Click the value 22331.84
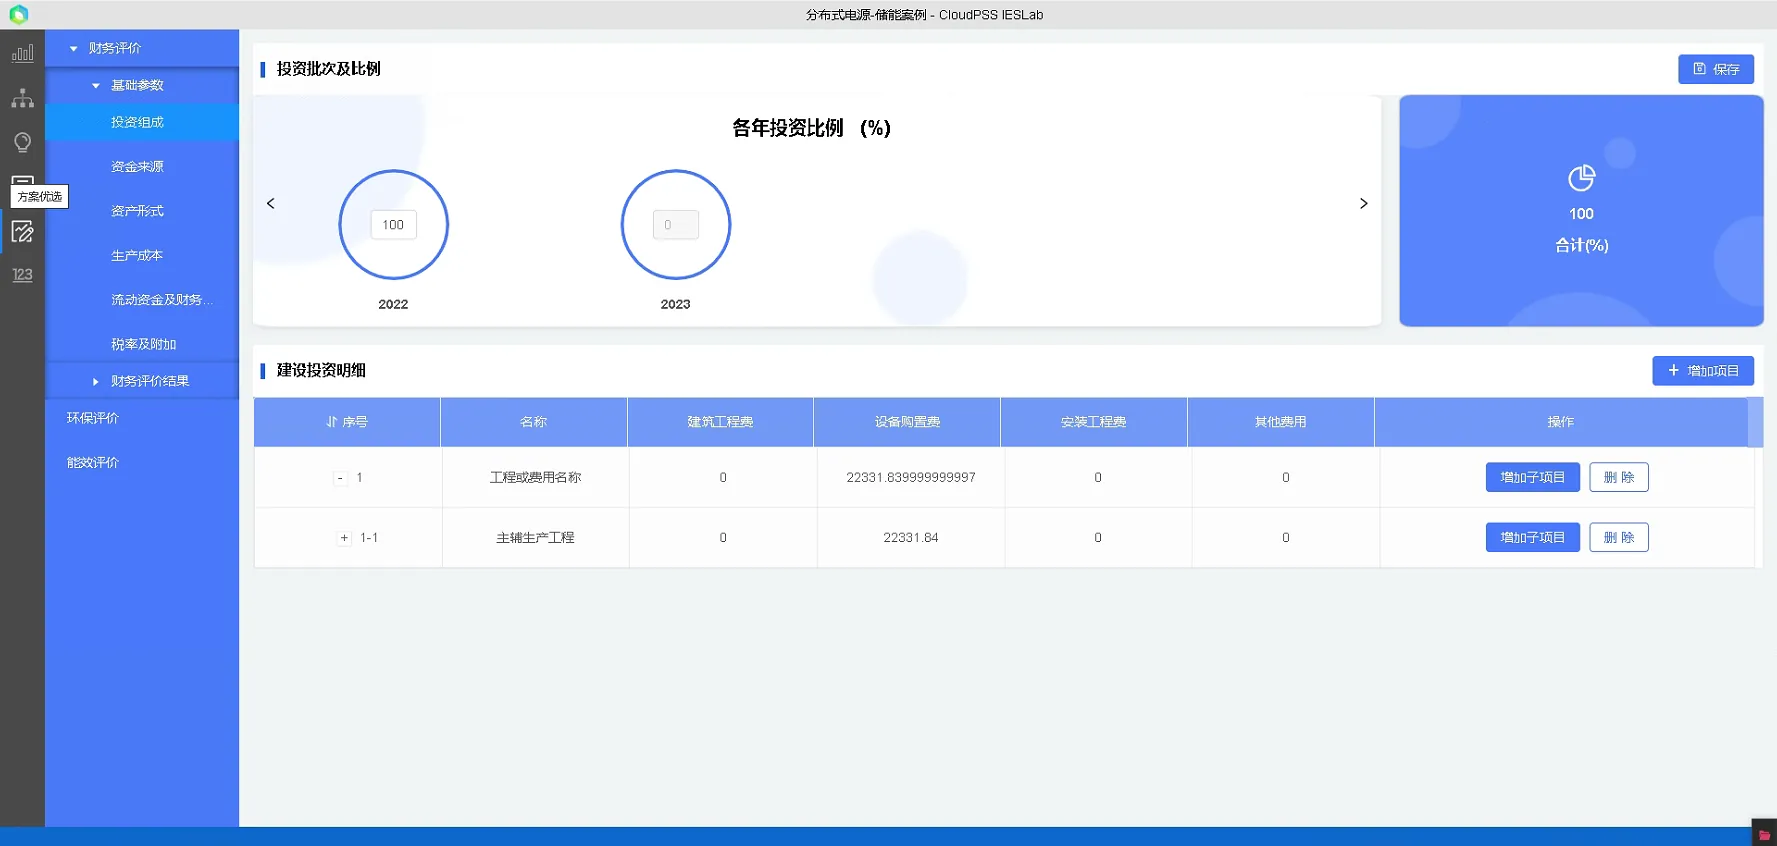The width and height of the screenshot is (1777, 846). coord(910,537)
